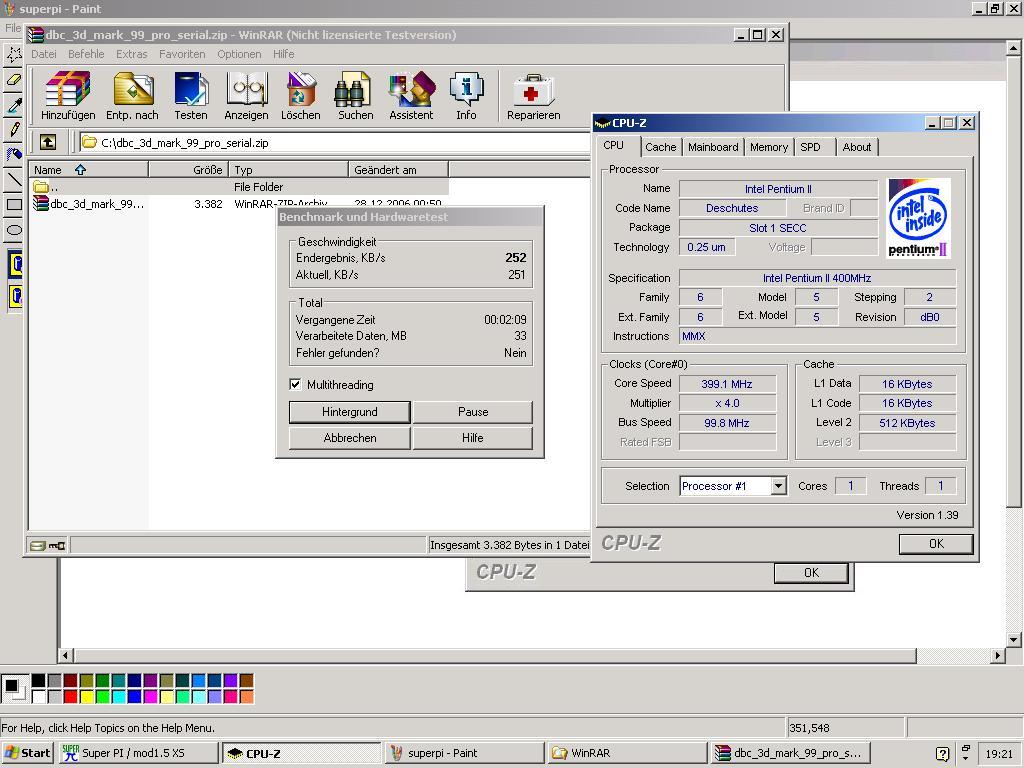Select the Line tool in Paint

[14, 180]
